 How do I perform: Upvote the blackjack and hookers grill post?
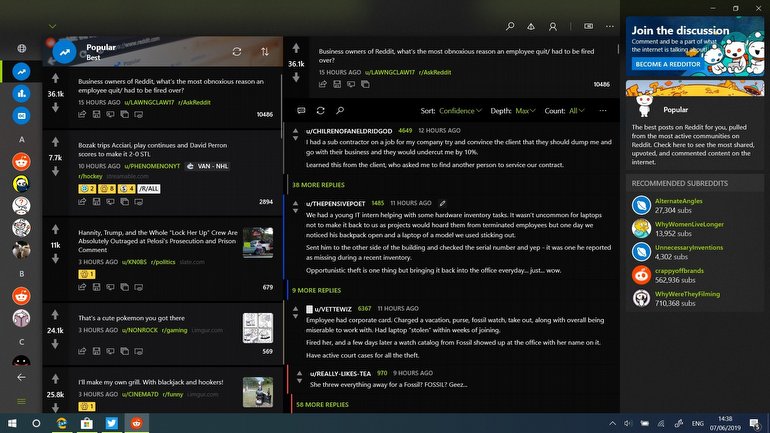(x=55, y=379)
